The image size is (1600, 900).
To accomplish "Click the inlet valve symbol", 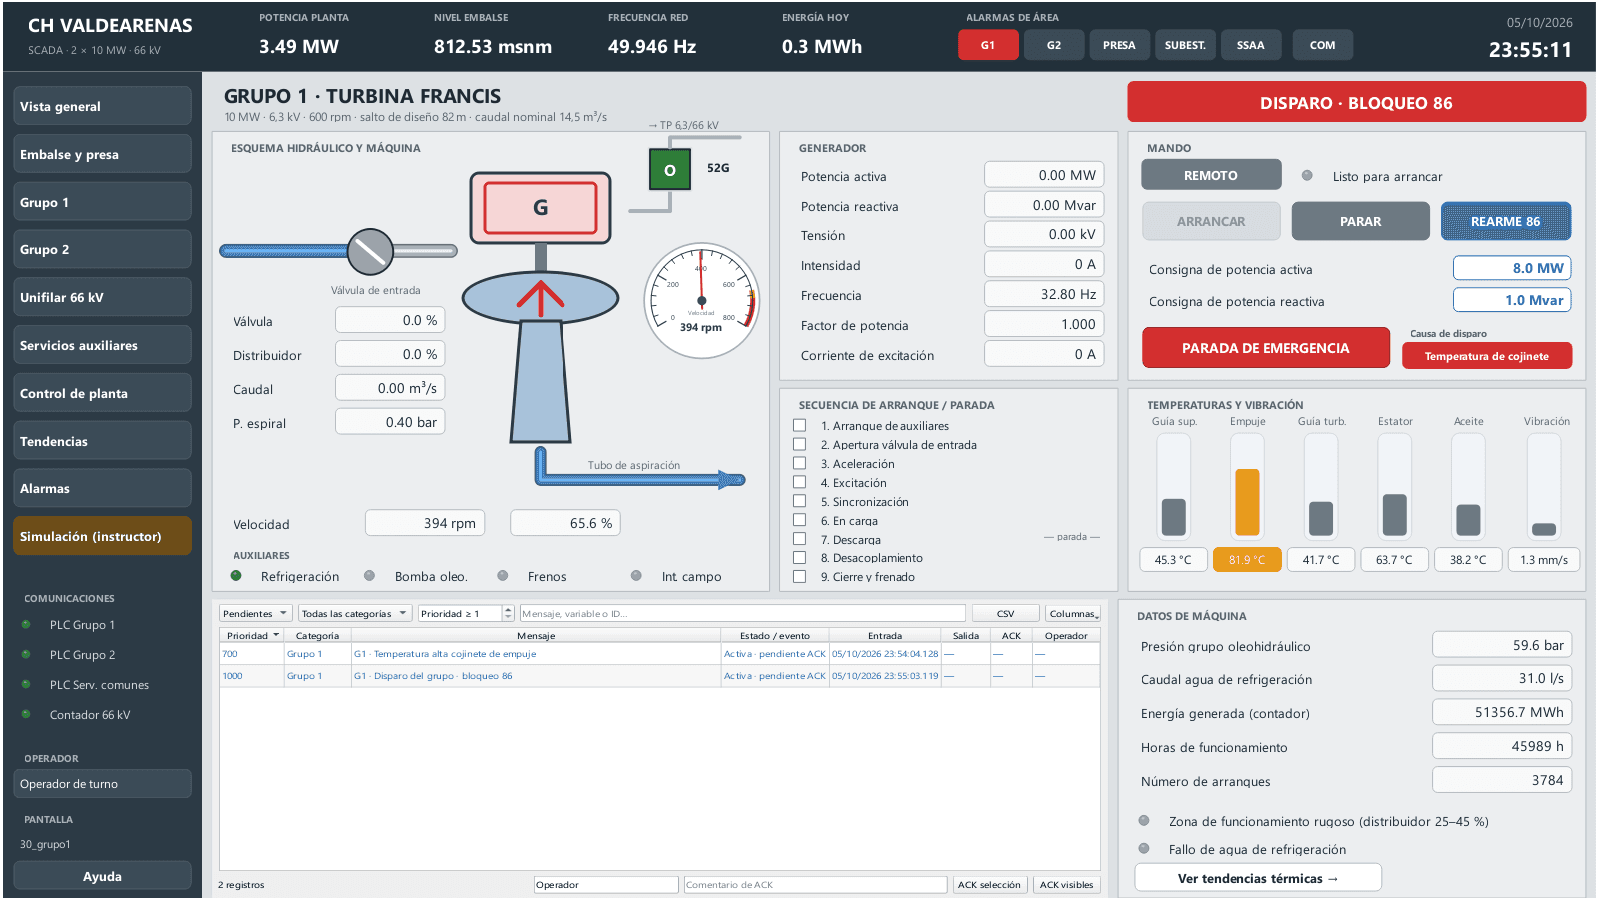I will click(370, 251).
